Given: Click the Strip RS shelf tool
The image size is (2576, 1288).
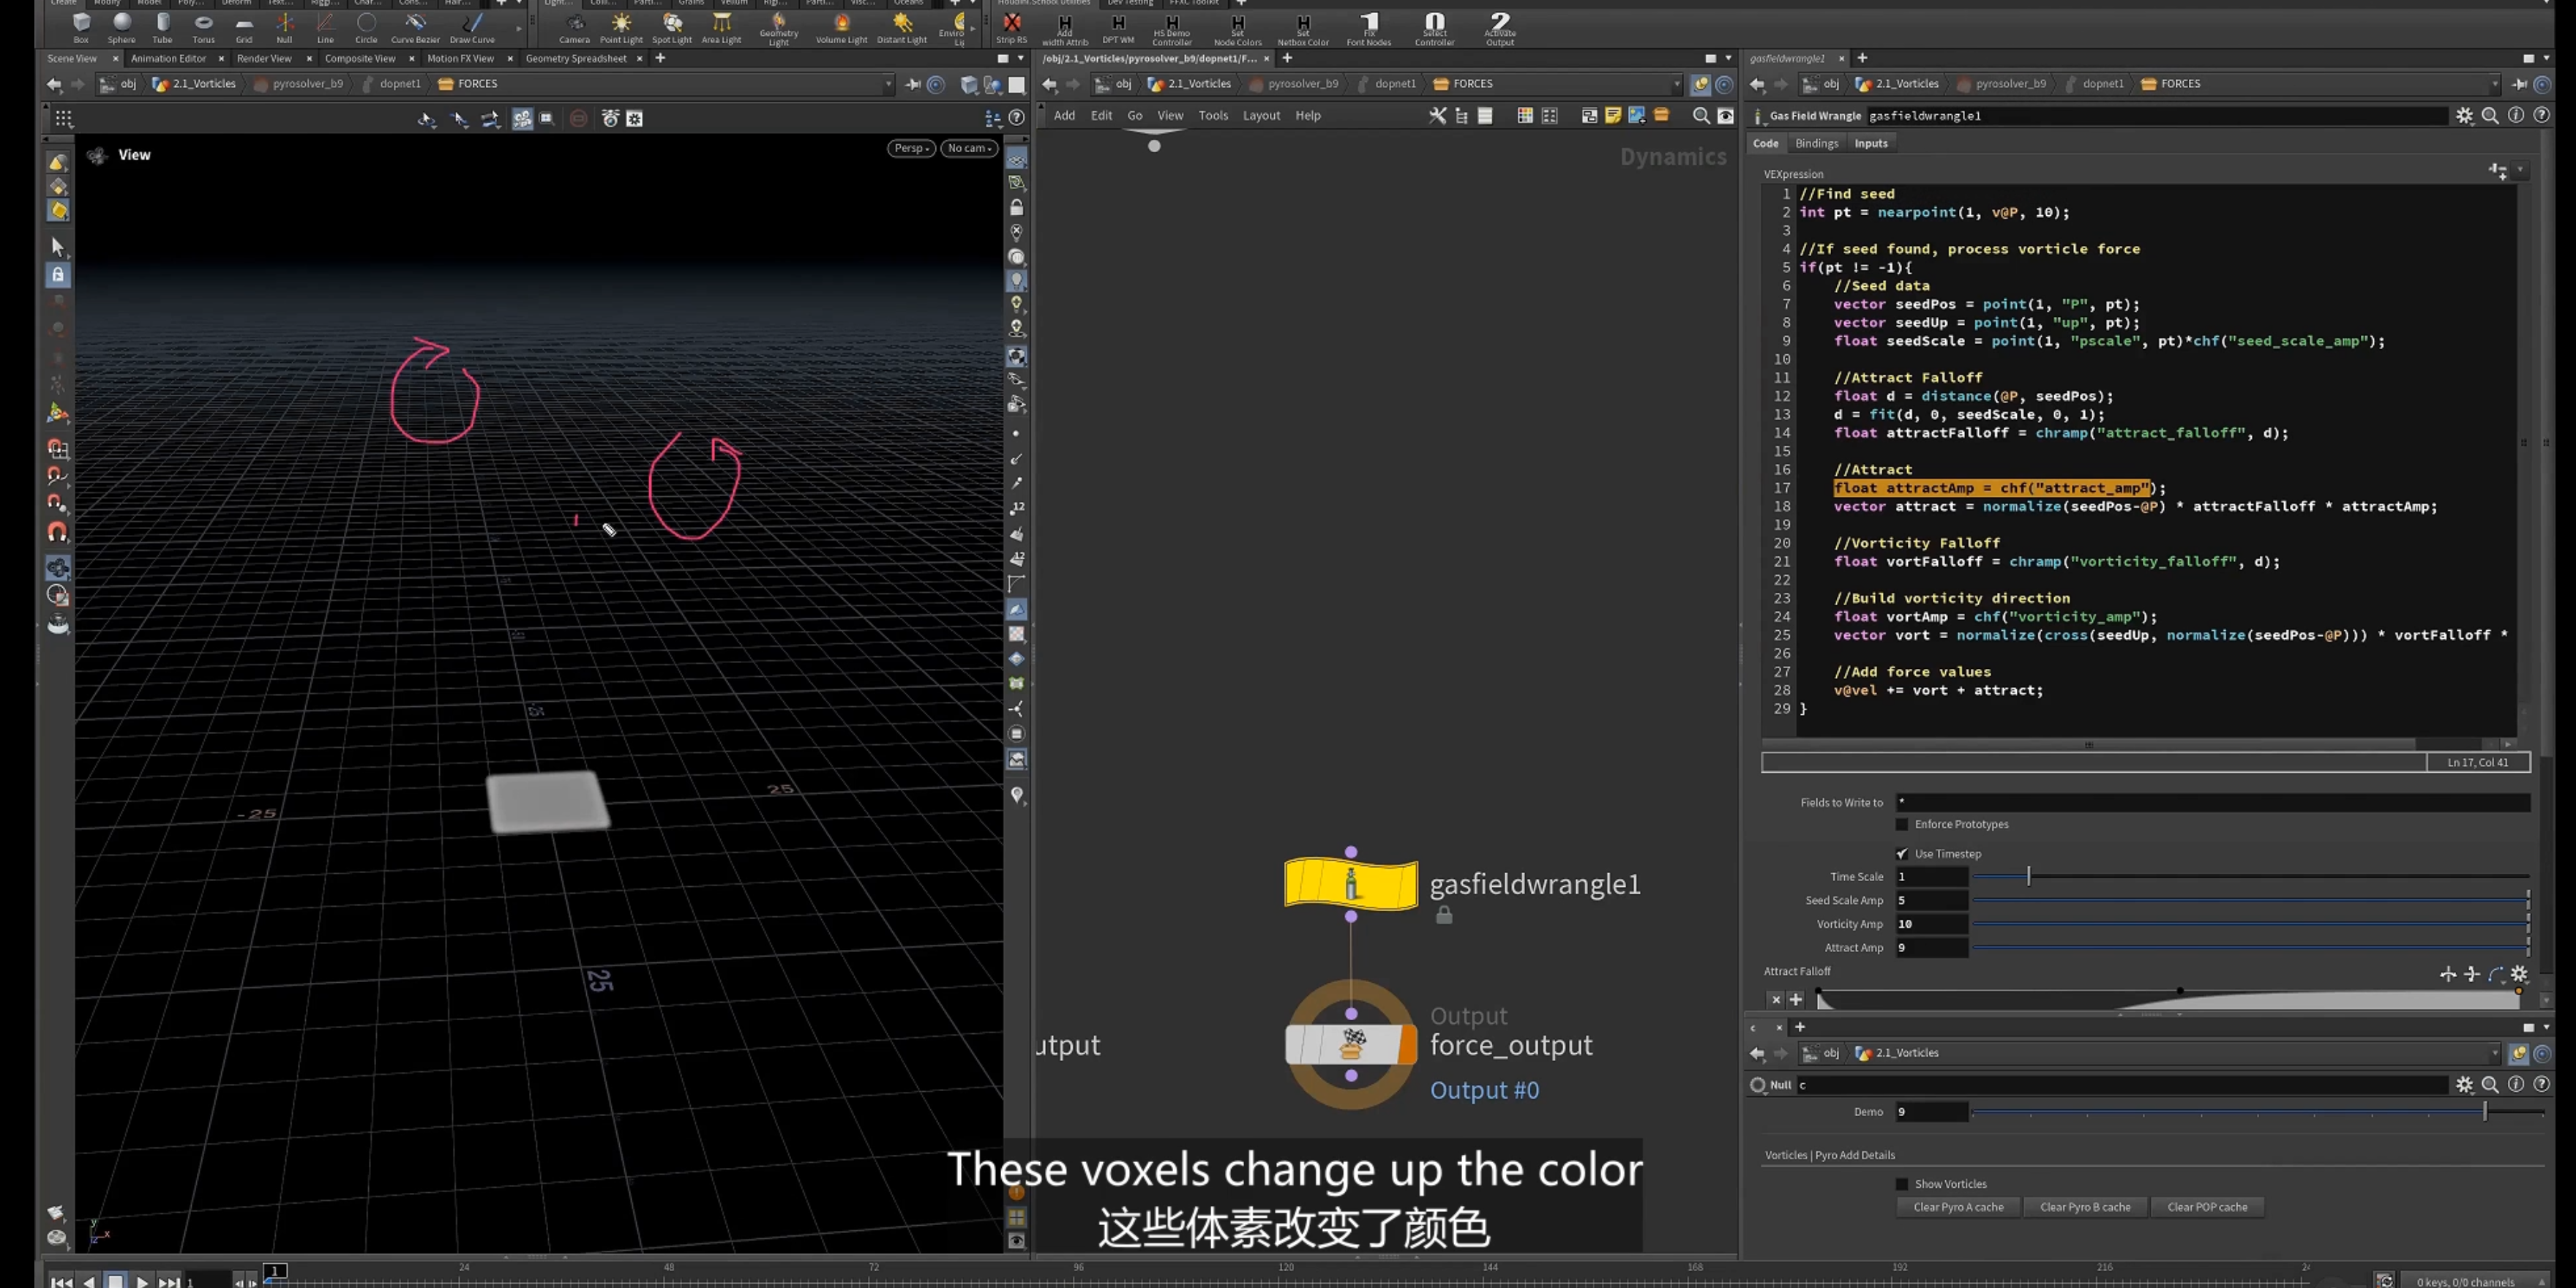Looking at the screenshot, I should tap(1011, 28).
